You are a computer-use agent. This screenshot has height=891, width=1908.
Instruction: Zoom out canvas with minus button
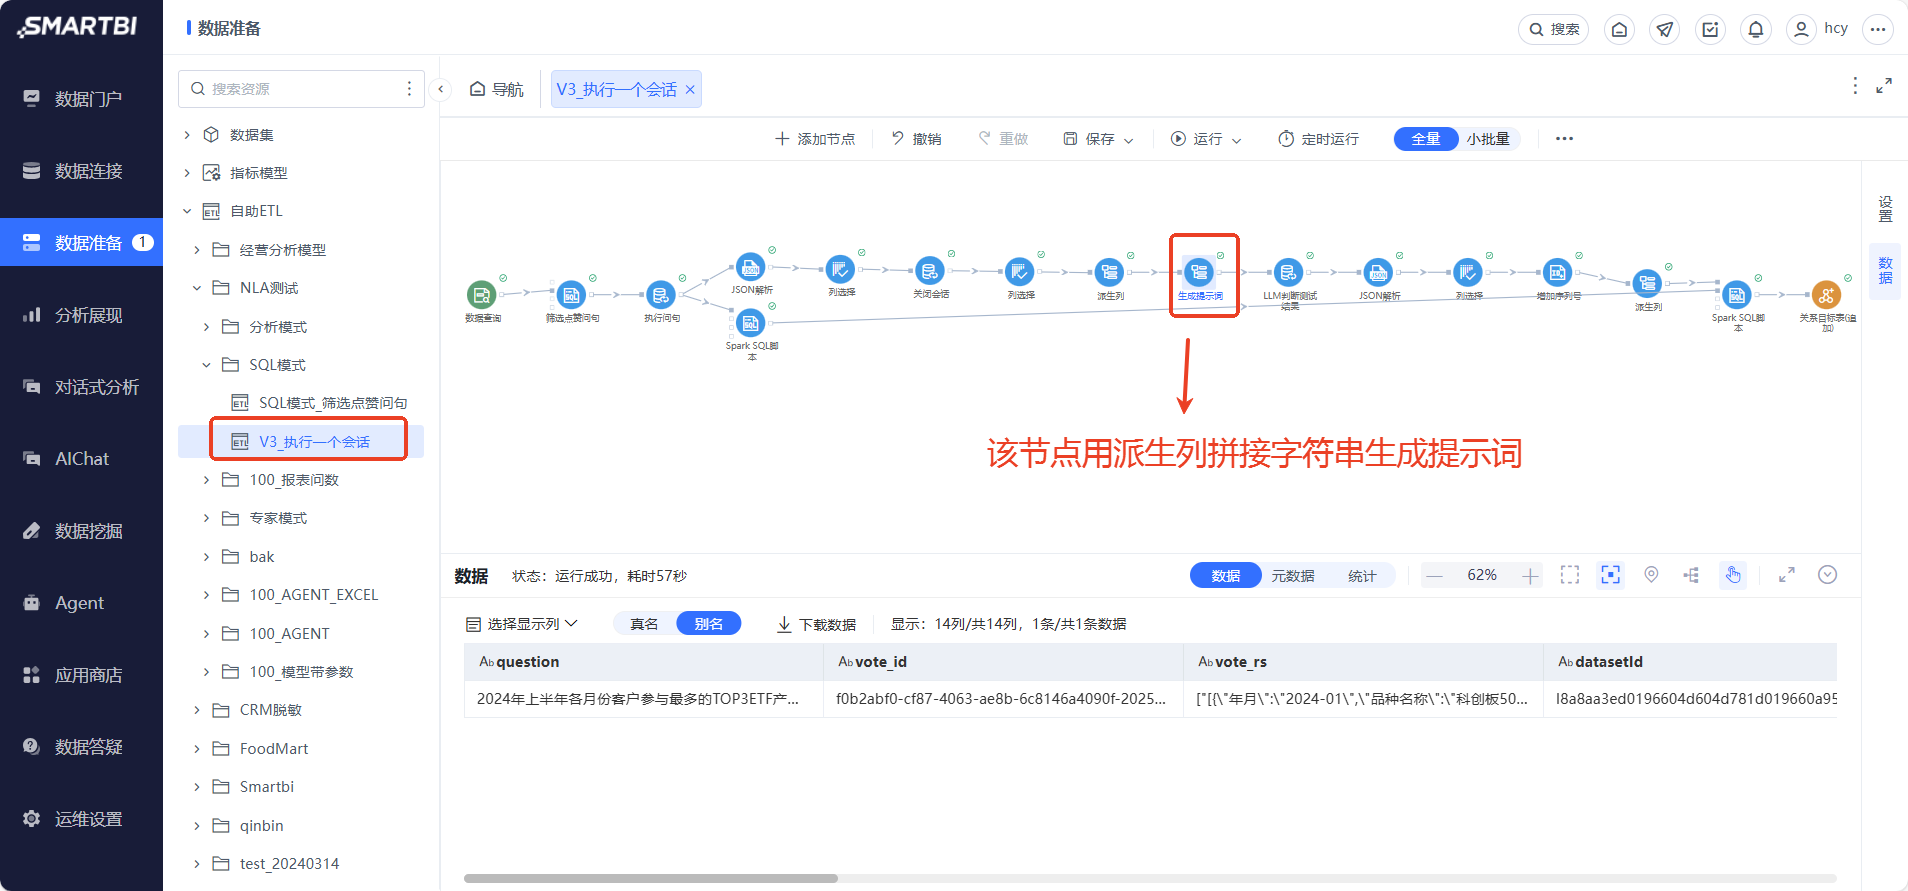coord(1434,576)
